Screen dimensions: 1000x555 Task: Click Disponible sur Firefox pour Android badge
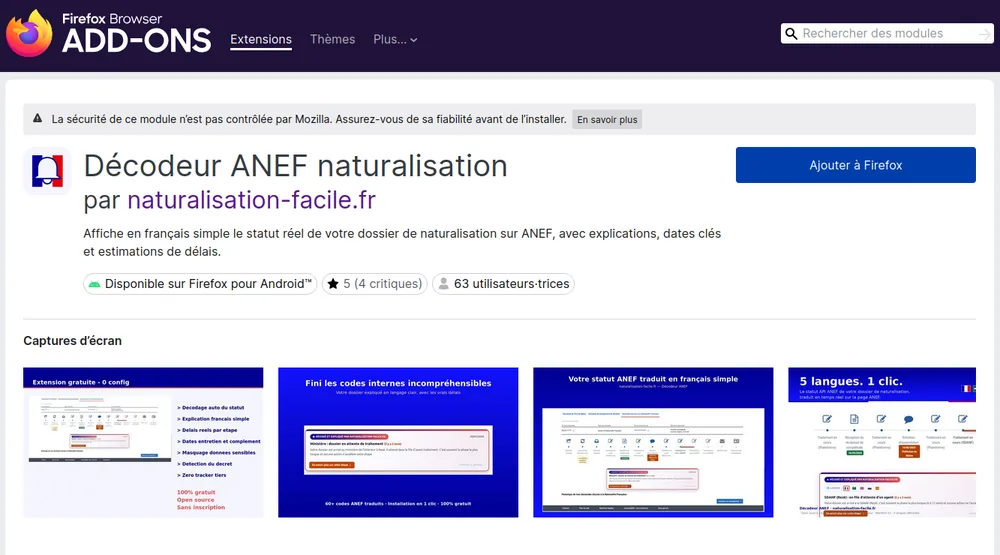[x=200, y=284]
